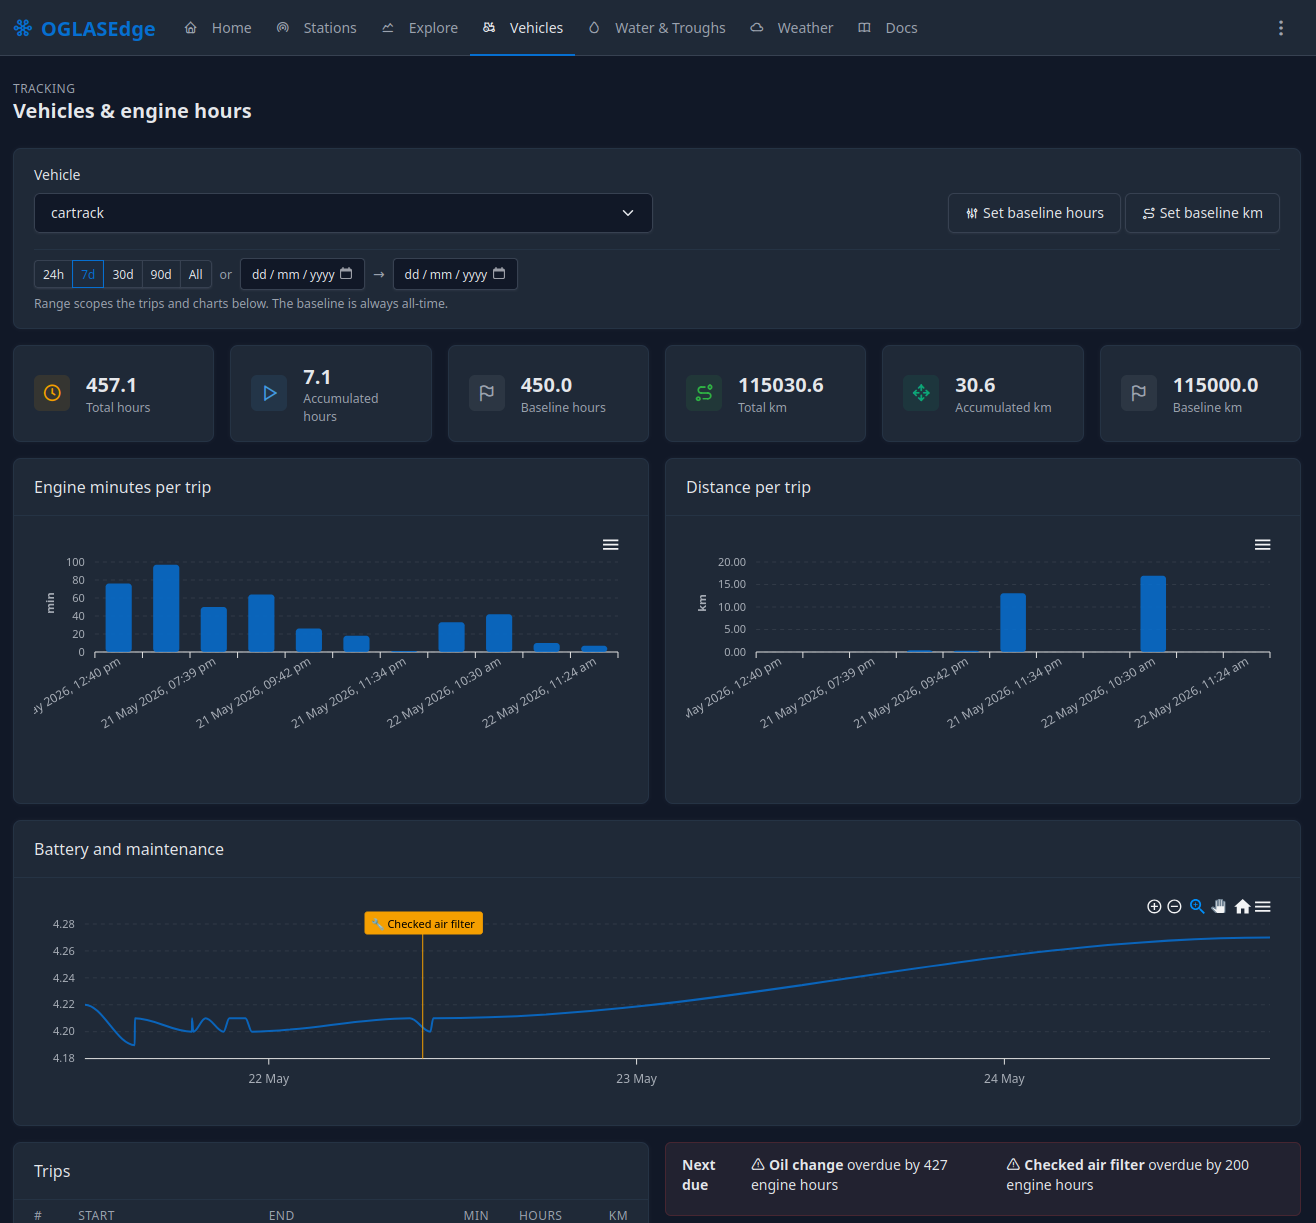Click the END column header in Trips
The height and width of the screenshot is (1223, 1316).
[x=281, y=1215]
